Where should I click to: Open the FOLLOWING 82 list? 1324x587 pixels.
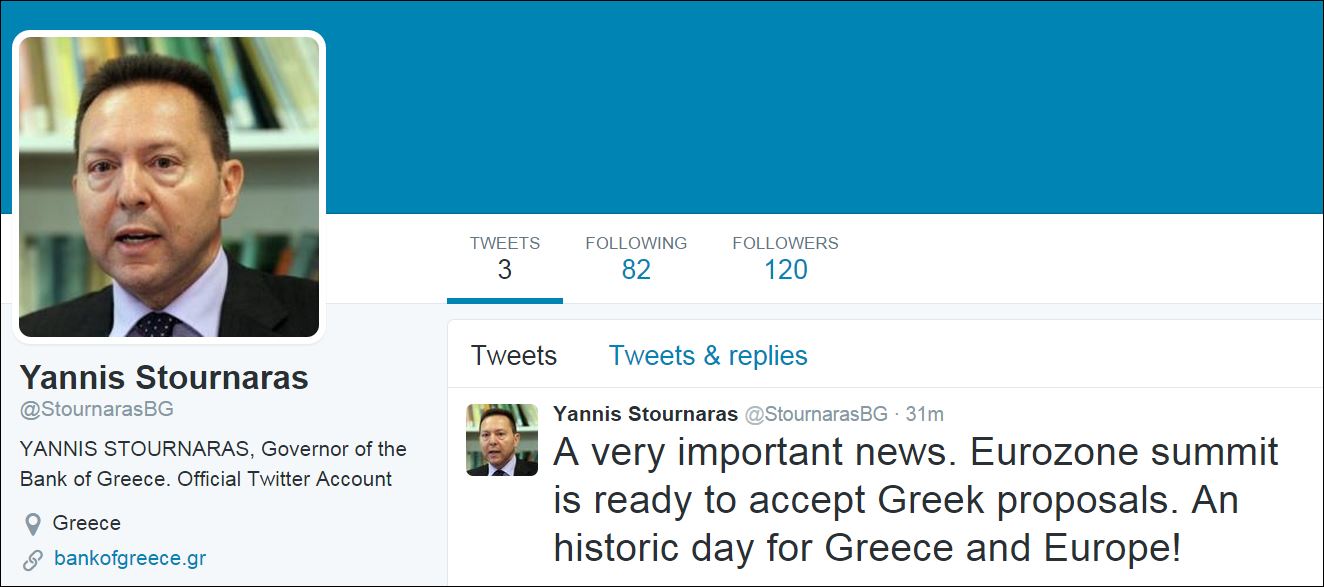click(x=636, y=258)
